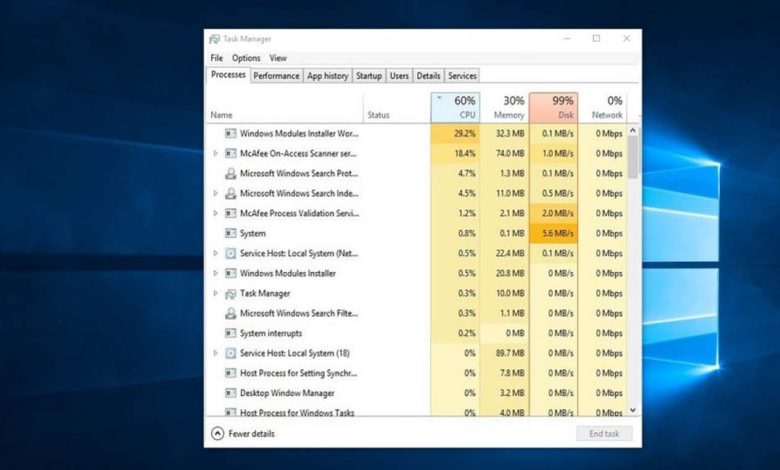Click the Host Process for Setting Synchronization icon

pyautogui.click(x=230, y=373)
